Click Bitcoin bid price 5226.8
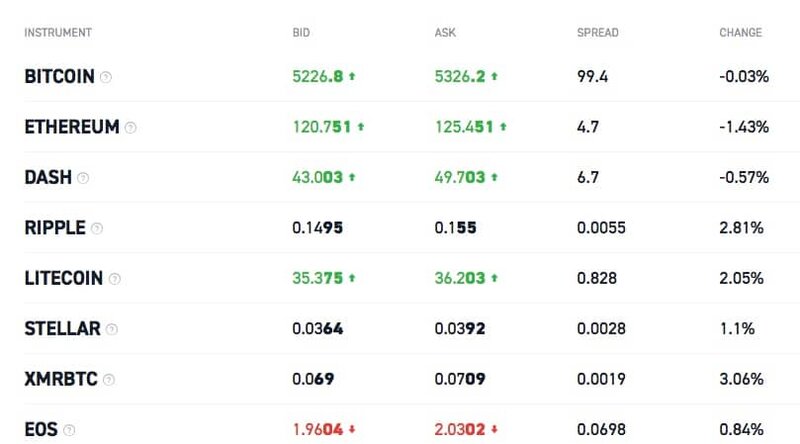The image size is (800, 444). [318, 77]
